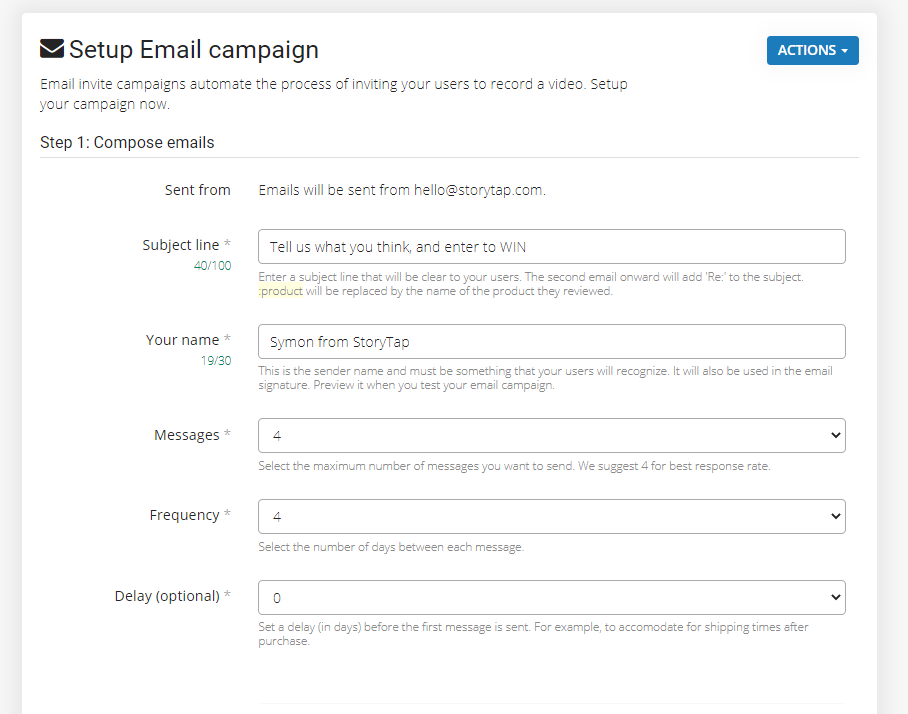The image size is (908, 714).
Task: Click the Delay (optional) label
Action: (167, 596)
